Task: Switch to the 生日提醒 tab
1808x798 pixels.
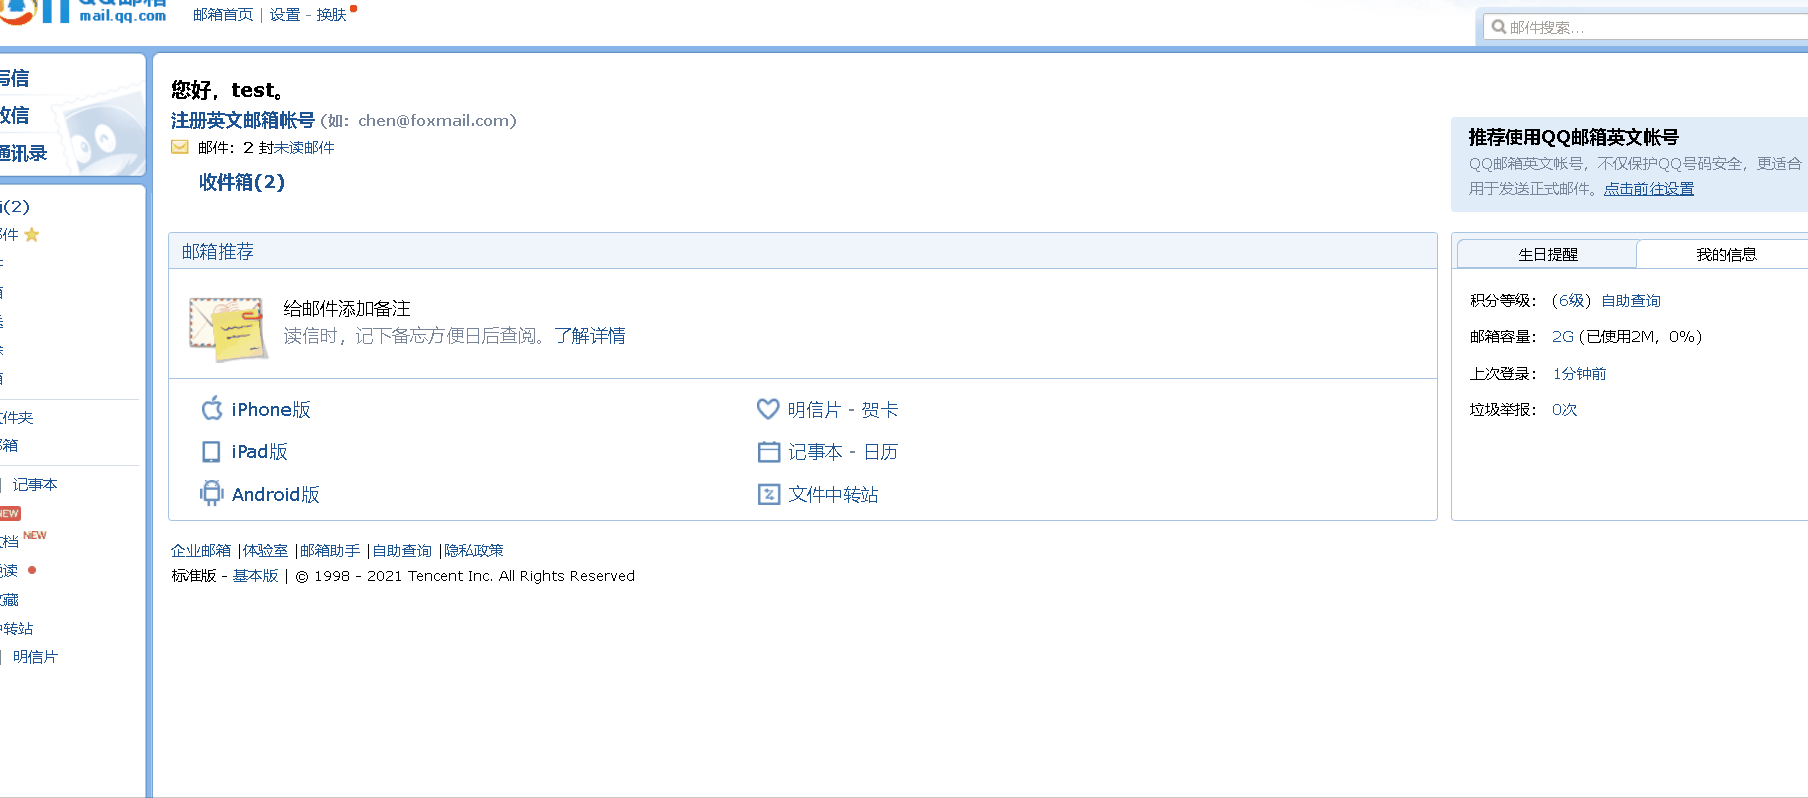Action: coord(1547,254)
